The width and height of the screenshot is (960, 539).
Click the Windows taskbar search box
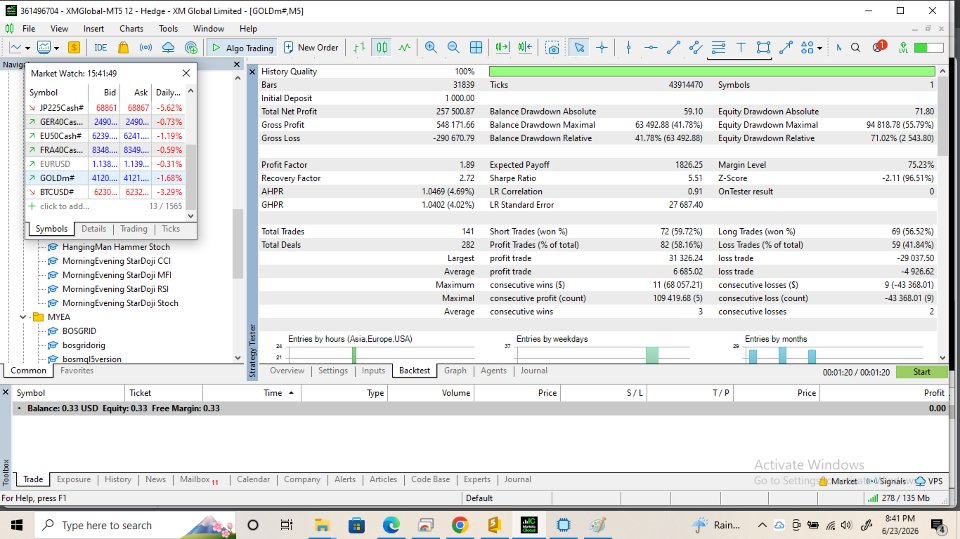(133, 525)
